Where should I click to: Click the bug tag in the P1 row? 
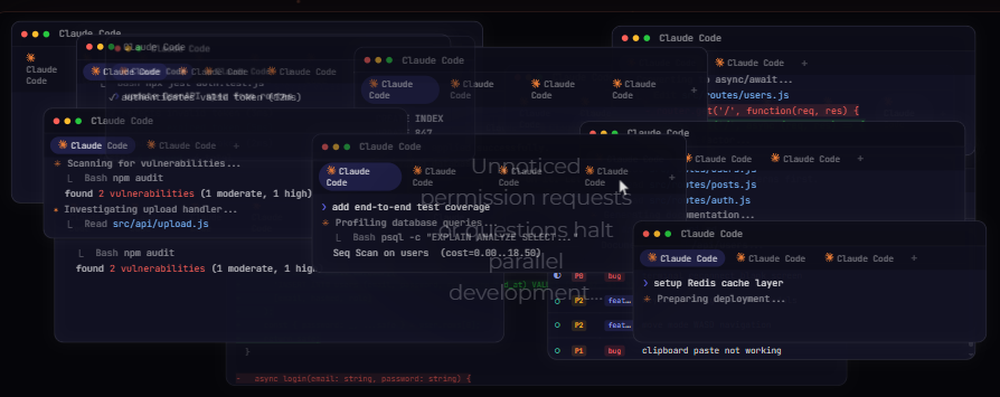click(x=614, y=350)
